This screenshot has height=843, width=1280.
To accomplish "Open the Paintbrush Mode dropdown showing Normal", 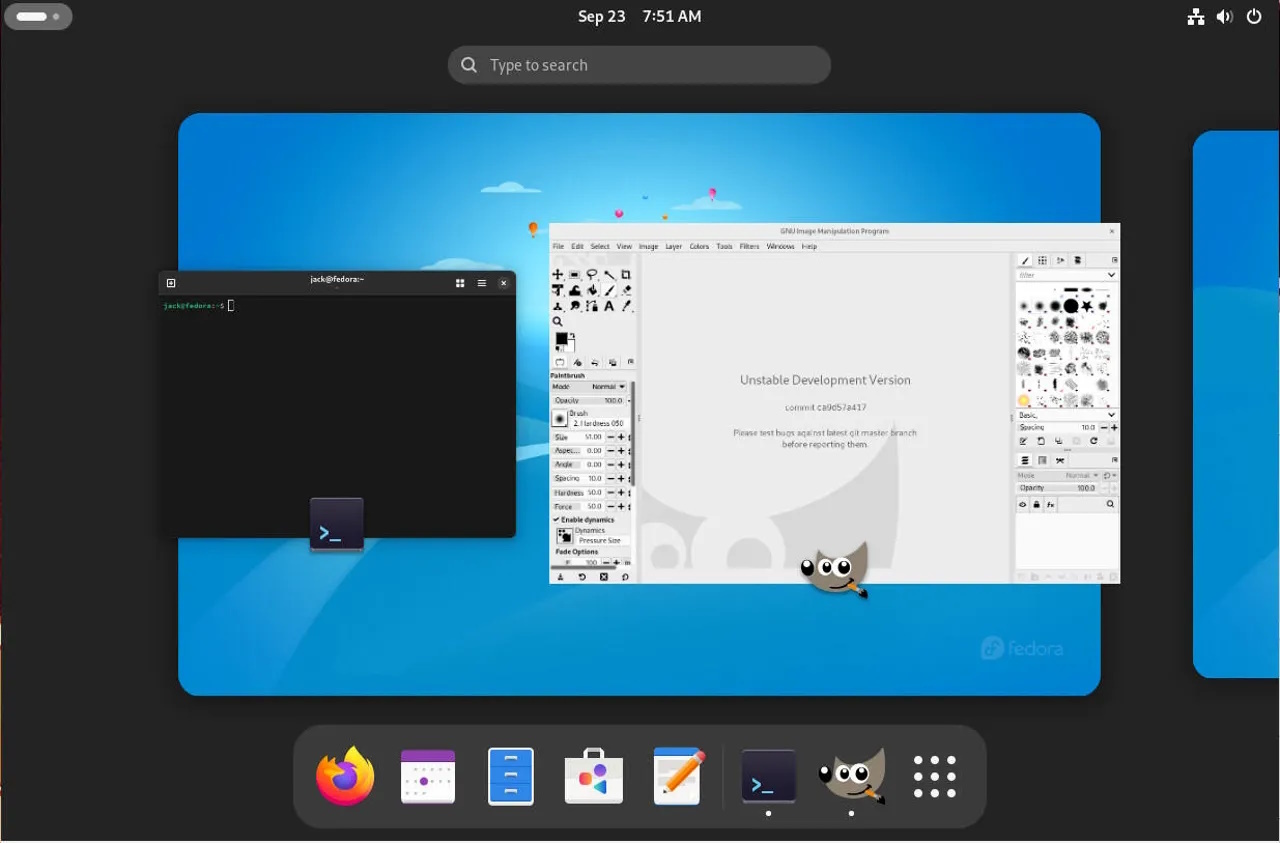I will pos(608,387).
